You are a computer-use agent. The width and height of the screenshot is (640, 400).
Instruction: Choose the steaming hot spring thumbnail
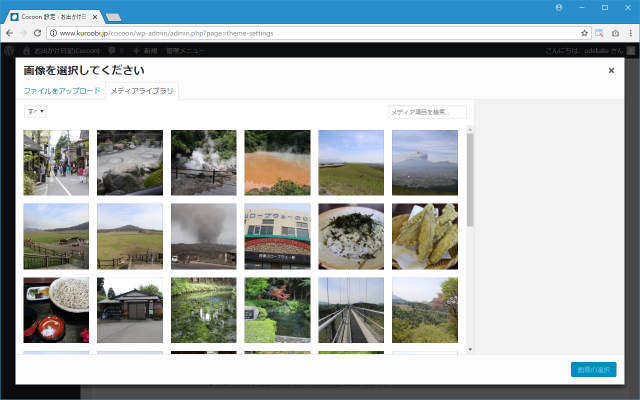point(204,162)
